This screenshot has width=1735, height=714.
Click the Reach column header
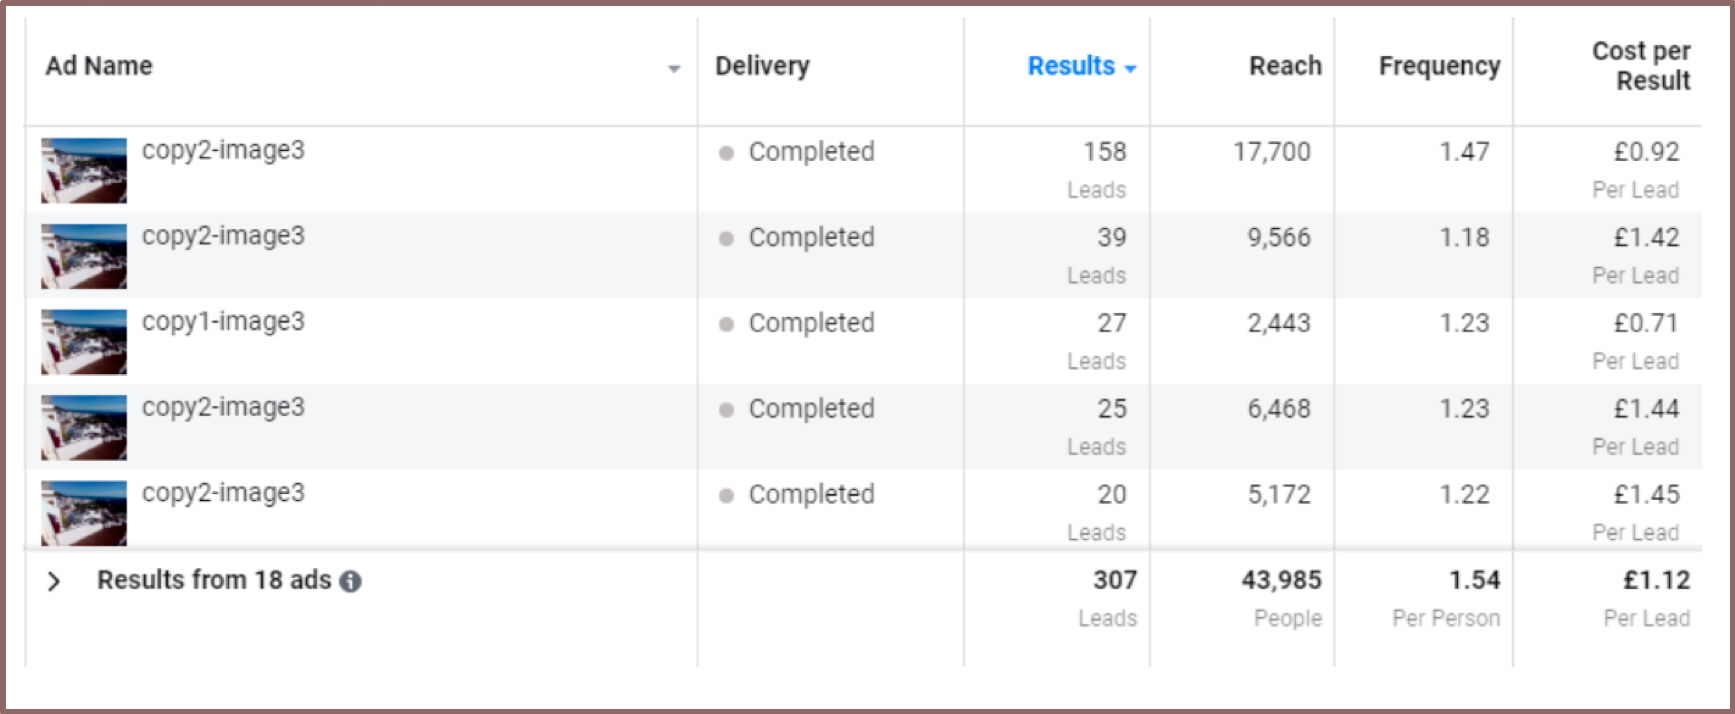pos(1284,66)
